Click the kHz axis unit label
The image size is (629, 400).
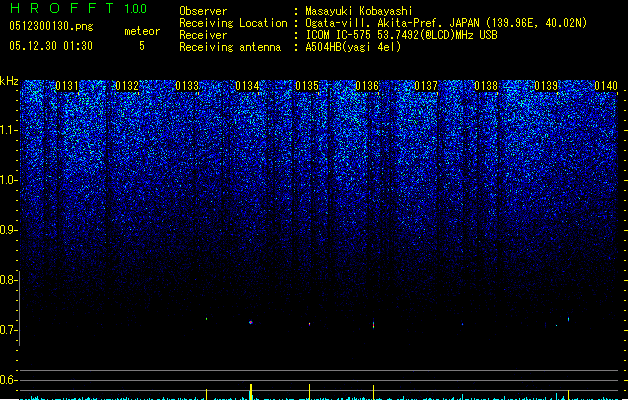(x=9, y=81)
